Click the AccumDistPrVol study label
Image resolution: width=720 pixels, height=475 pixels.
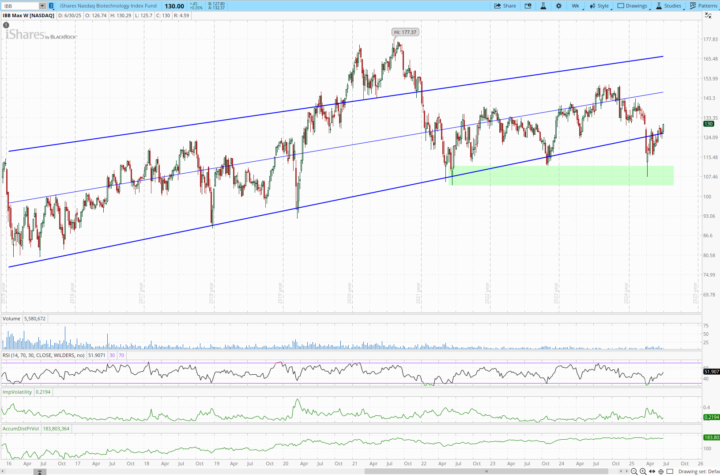point(21,429)
